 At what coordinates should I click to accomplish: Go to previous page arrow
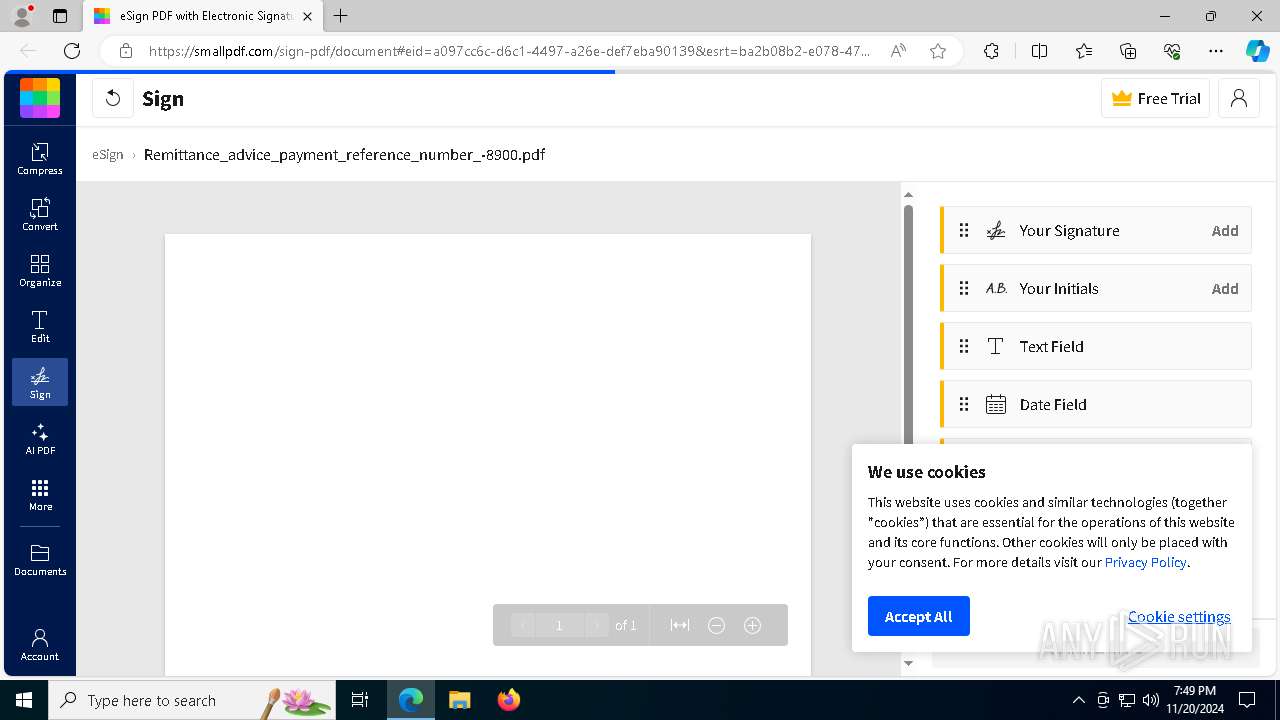point(523,625)
